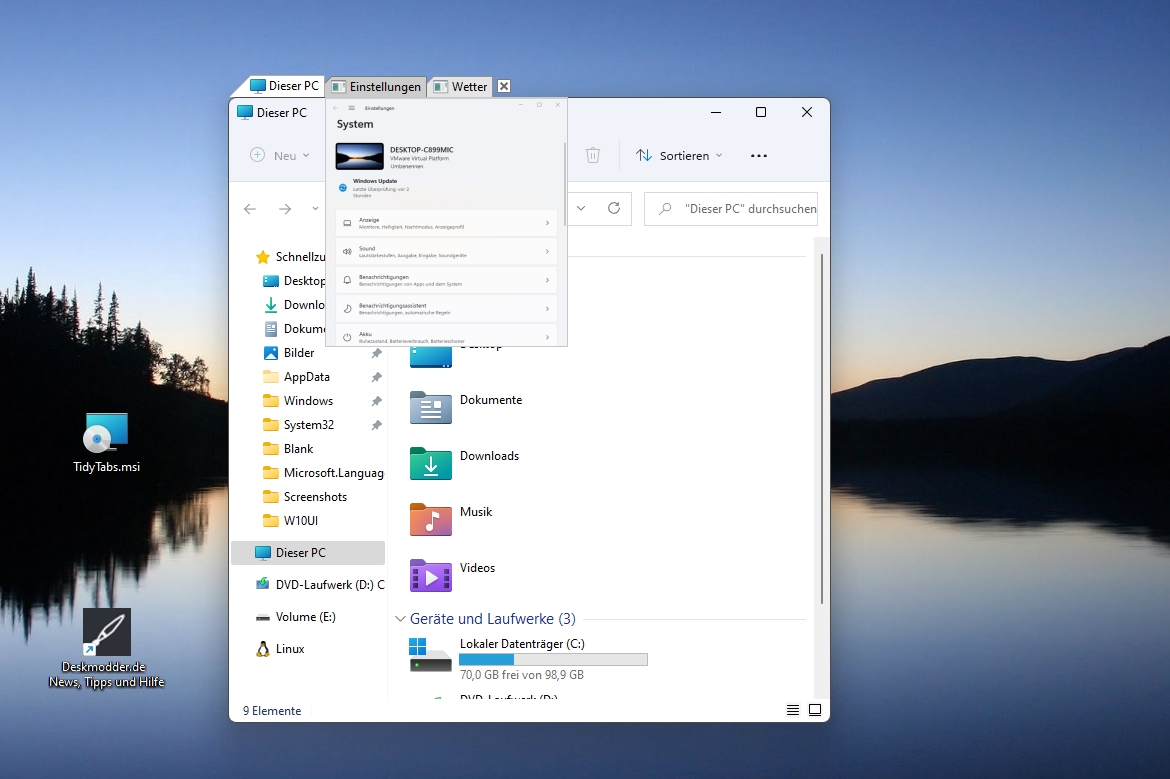Collapse the Geräte und Laufwerke group

point(400,619)
